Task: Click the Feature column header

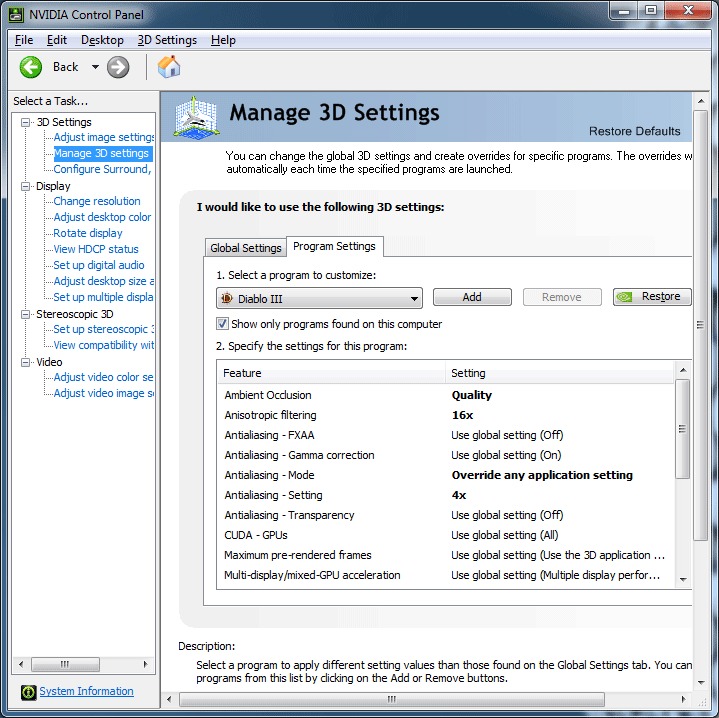Action: 331,373
